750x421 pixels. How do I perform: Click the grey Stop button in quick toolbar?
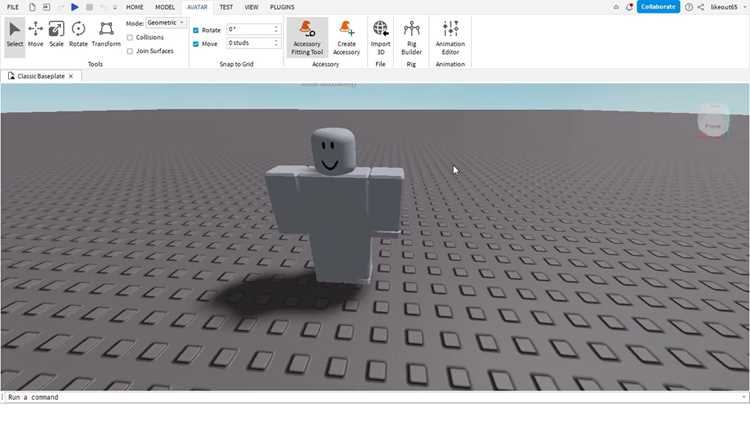click(89, 7)
